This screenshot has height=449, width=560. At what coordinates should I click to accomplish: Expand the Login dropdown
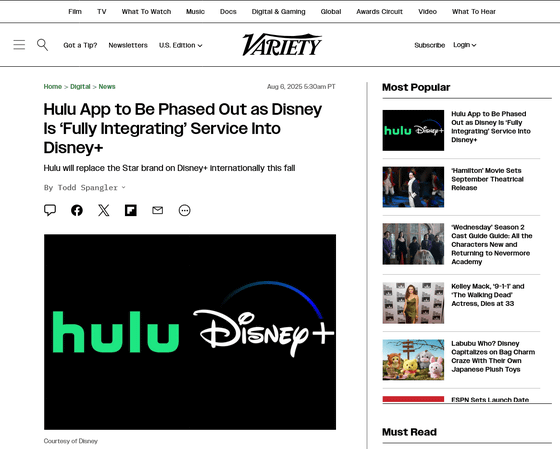pyautogui.click(x=465, y=45)
